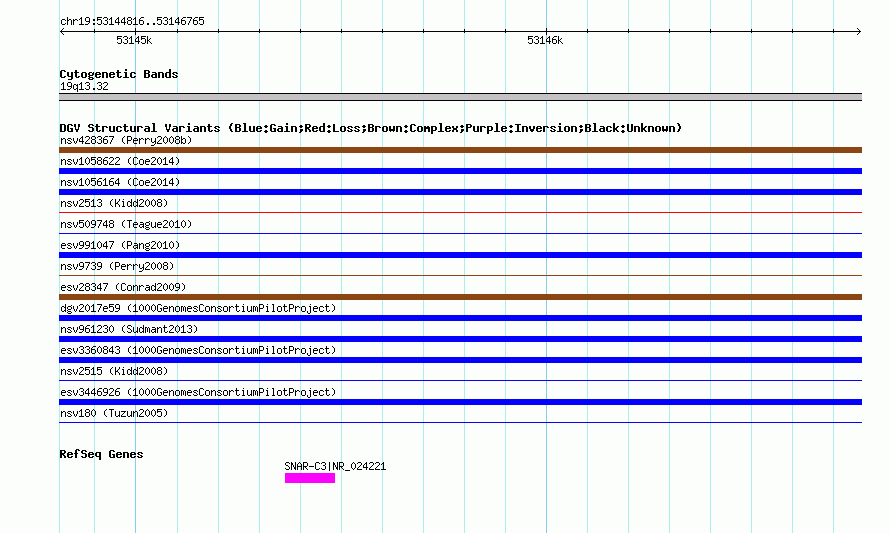Image resolution: width=890 pixels, height=533 pixels.
Task: Click the nsv428367 (Perry2008b) variant label
Action: [x=126, y=140]
